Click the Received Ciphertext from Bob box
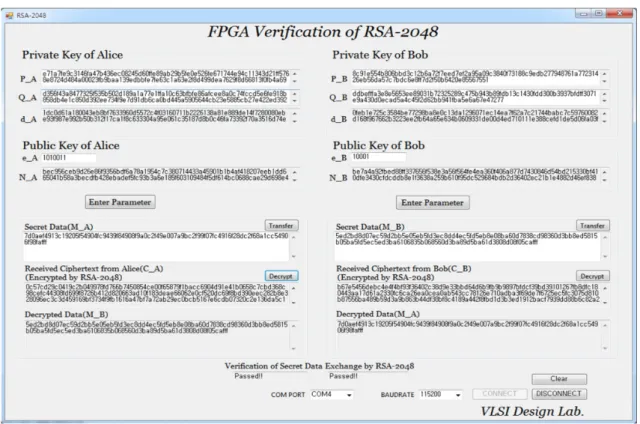 (x=473, y=294)
